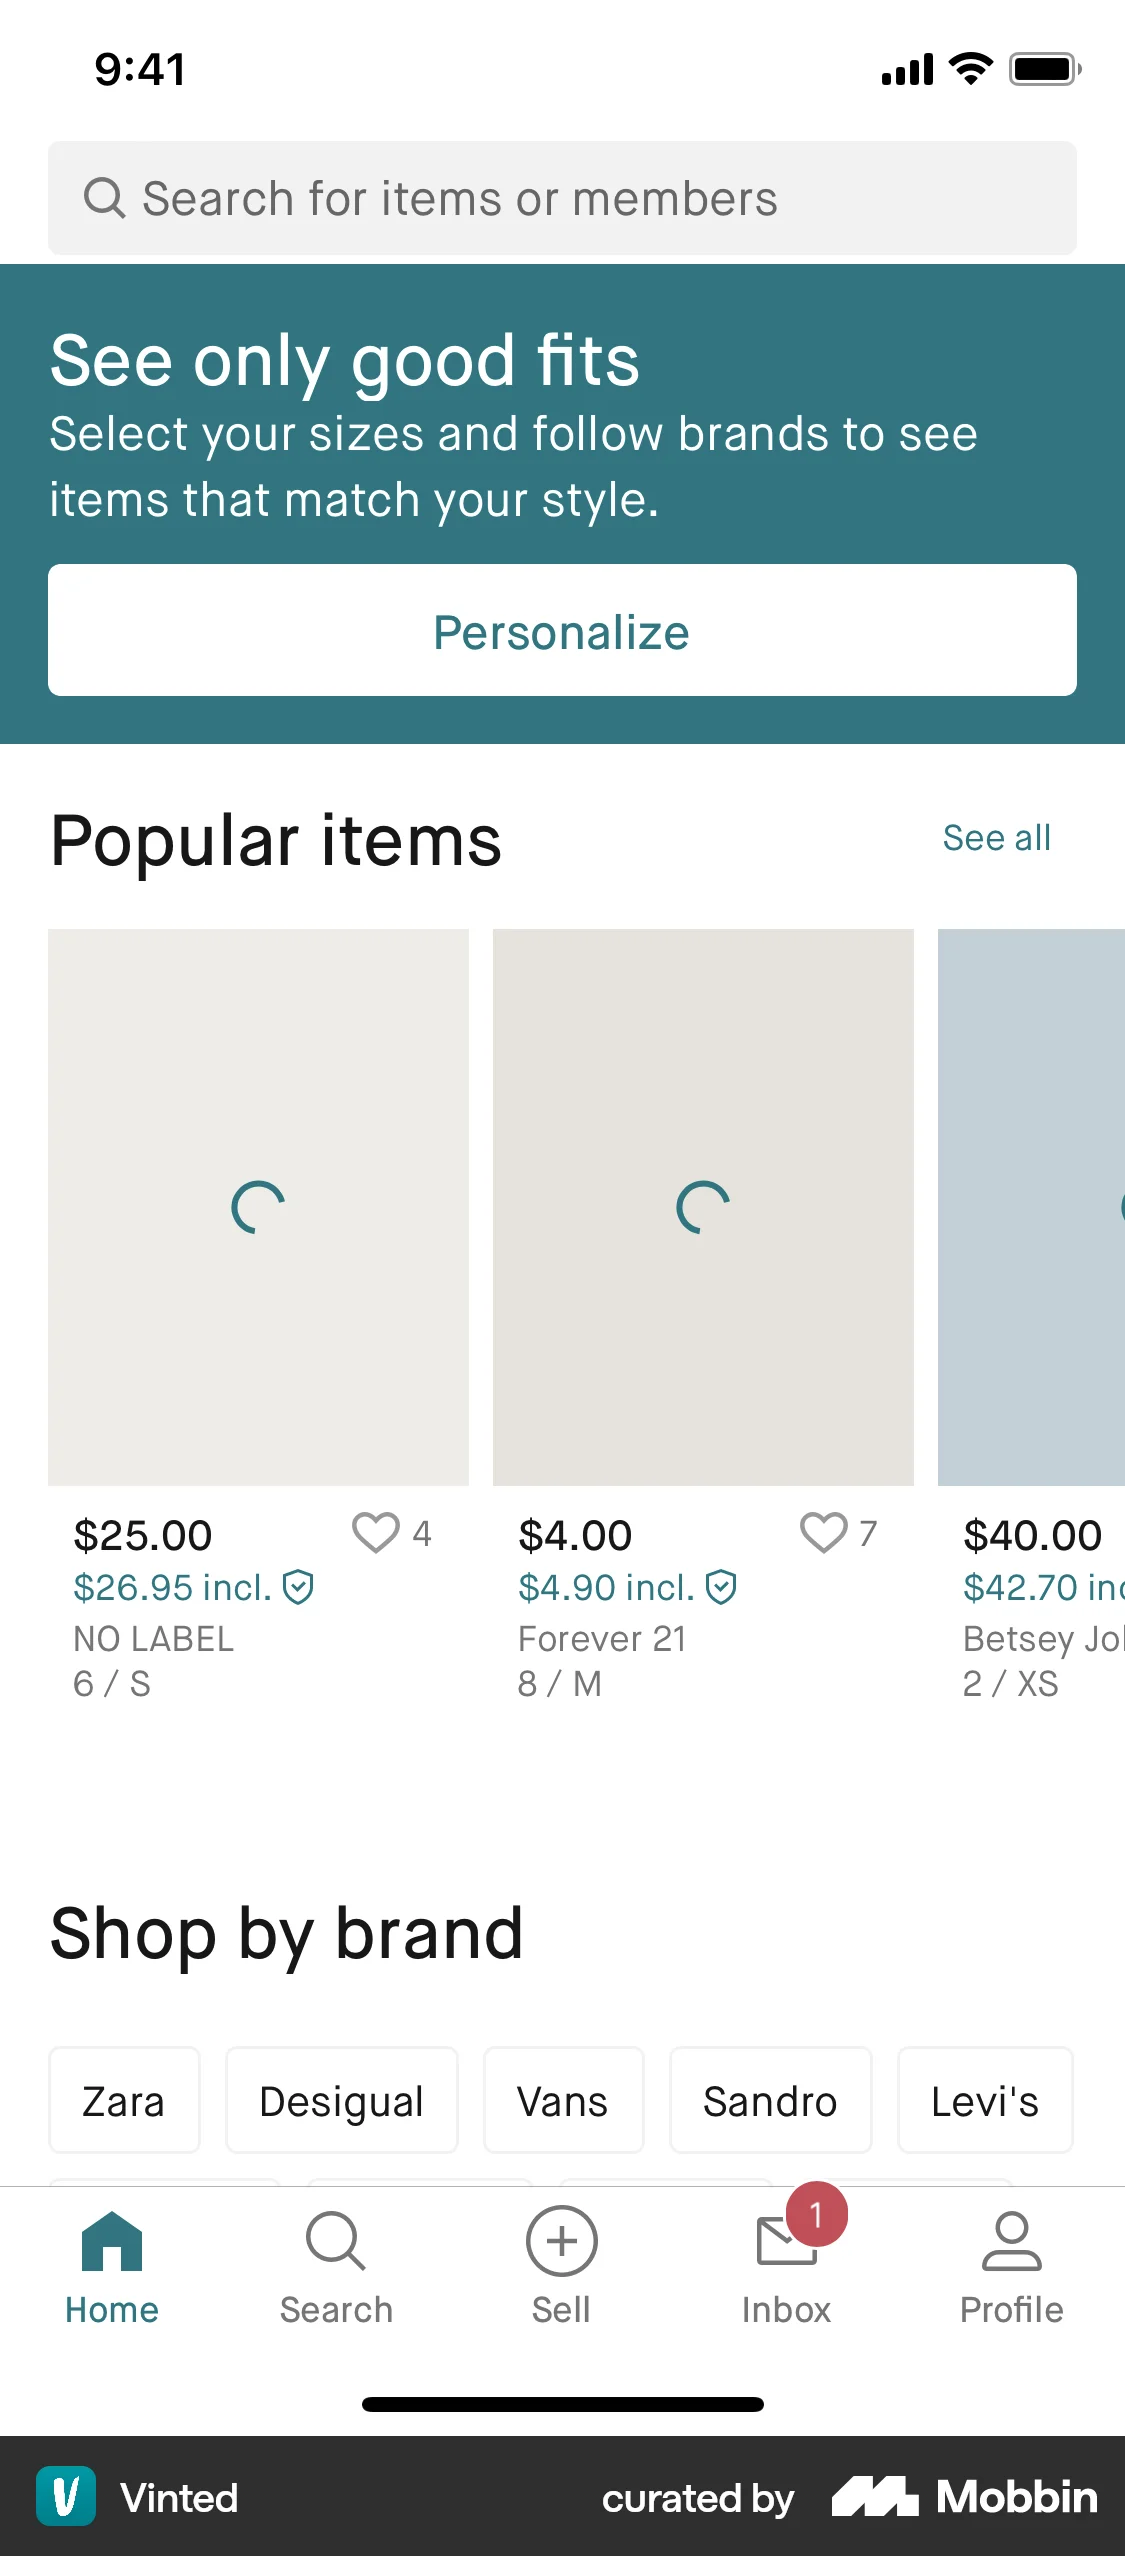The height and width of the screenshot is (2556, 1125).
Task: Tap the buyer protection shield next to $26.95
Action: click(300, 1587)
